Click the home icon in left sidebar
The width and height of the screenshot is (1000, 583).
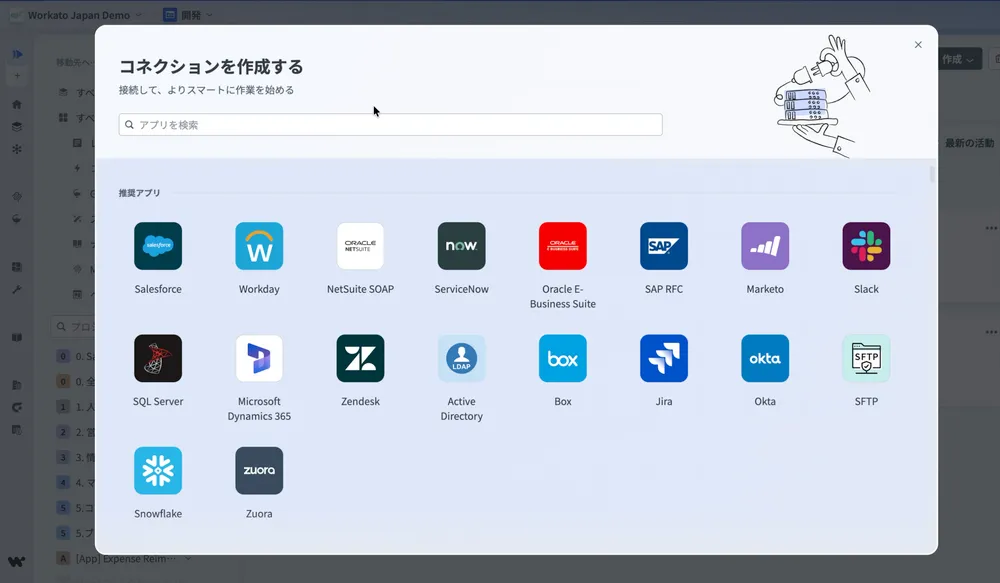tap(17, 104)
